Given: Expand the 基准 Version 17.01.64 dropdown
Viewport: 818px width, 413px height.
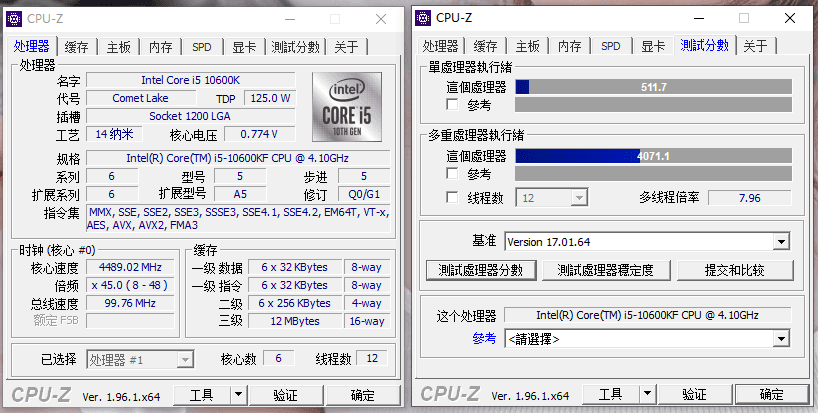Looking at the screenshot, I should click(646, 242).
